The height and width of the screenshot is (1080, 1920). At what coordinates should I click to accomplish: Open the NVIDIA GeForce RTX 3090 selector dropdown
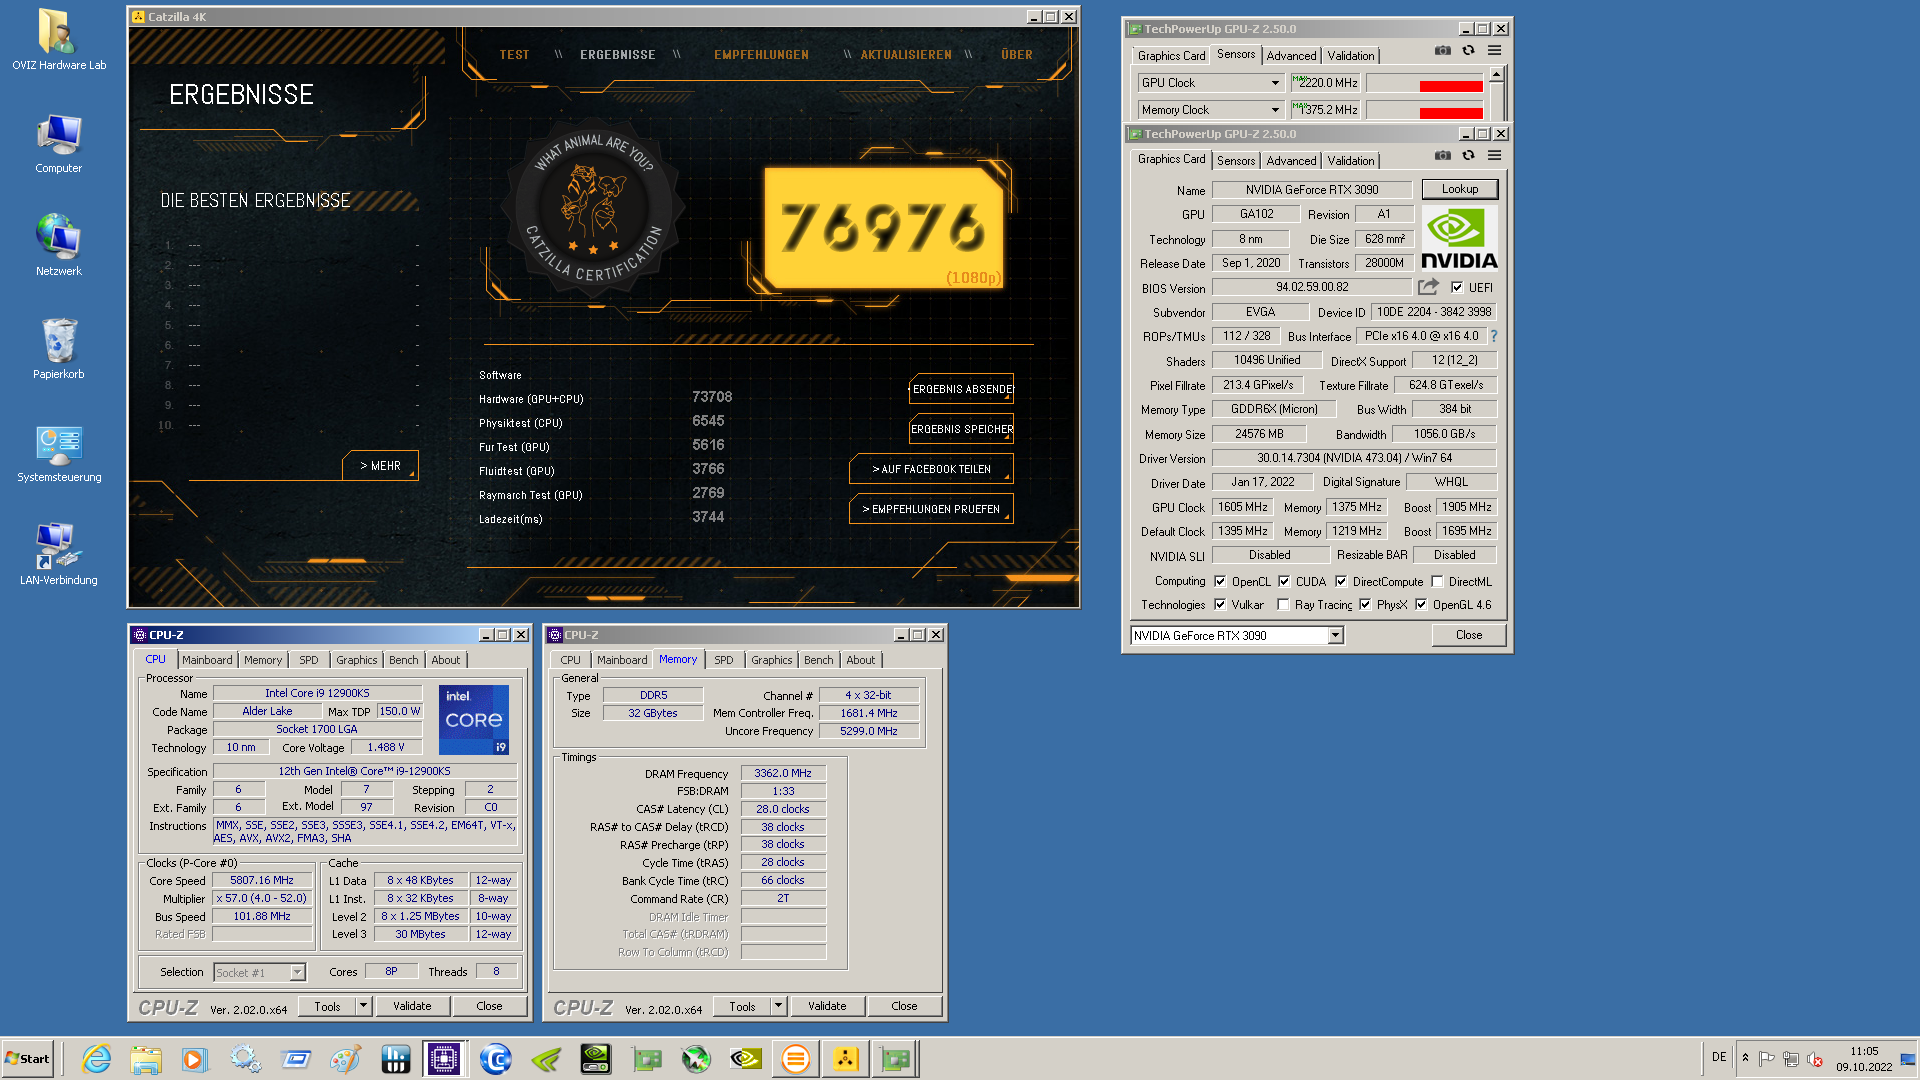coord(1335,635)
